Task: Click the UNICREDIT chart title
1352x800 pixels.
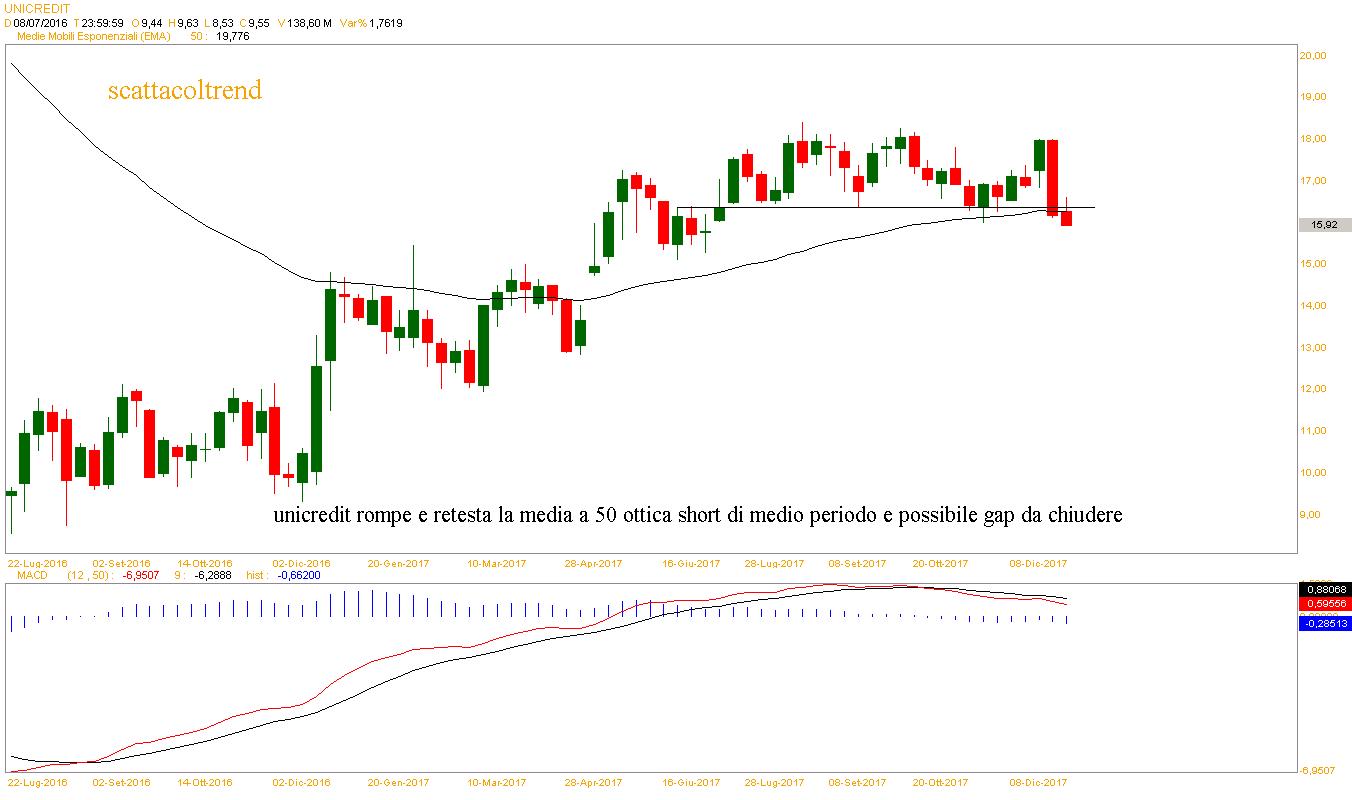Action: pyautogui.click(x=37, y=8)
